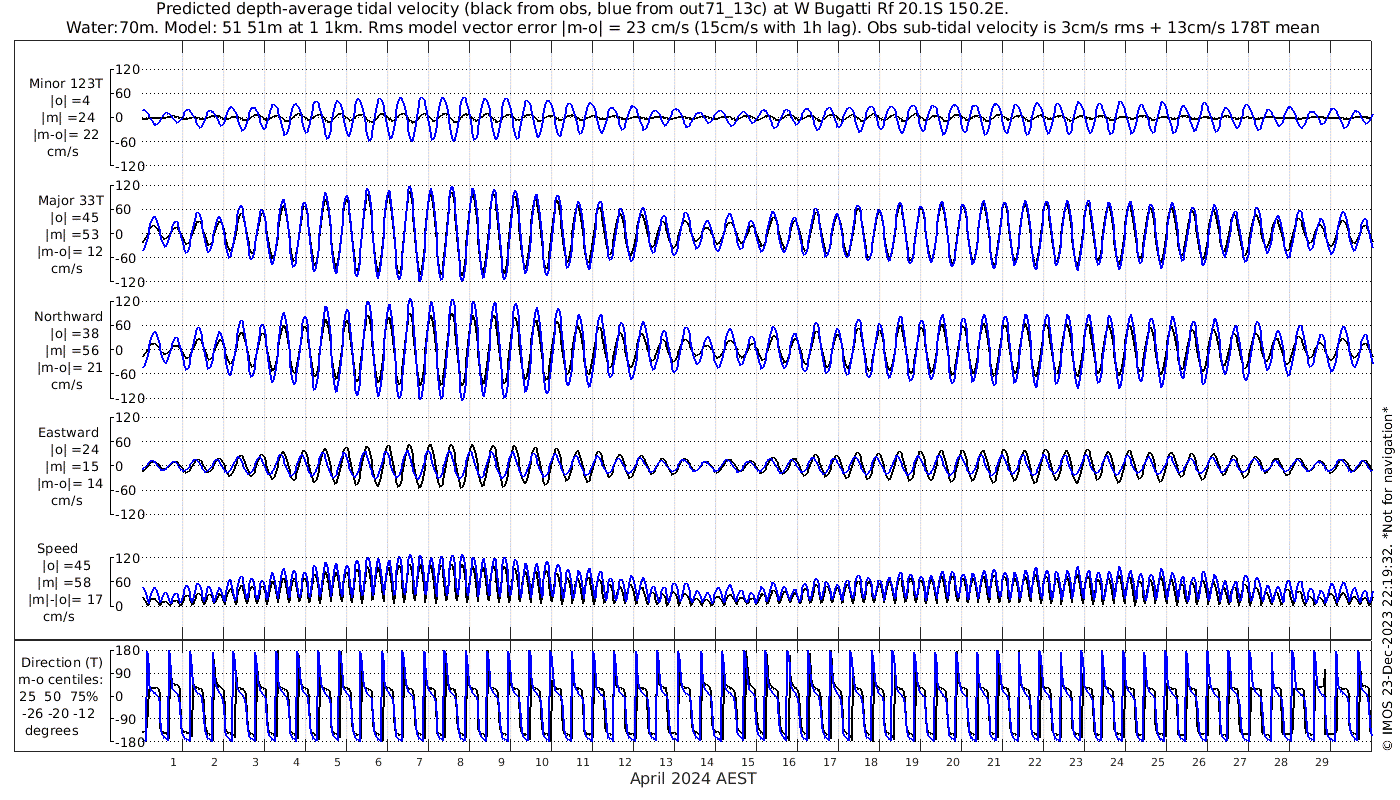Click the '|m-o|= 14' value under Eastward
This screenshot has width=1400, height=800.
(68, 484)
